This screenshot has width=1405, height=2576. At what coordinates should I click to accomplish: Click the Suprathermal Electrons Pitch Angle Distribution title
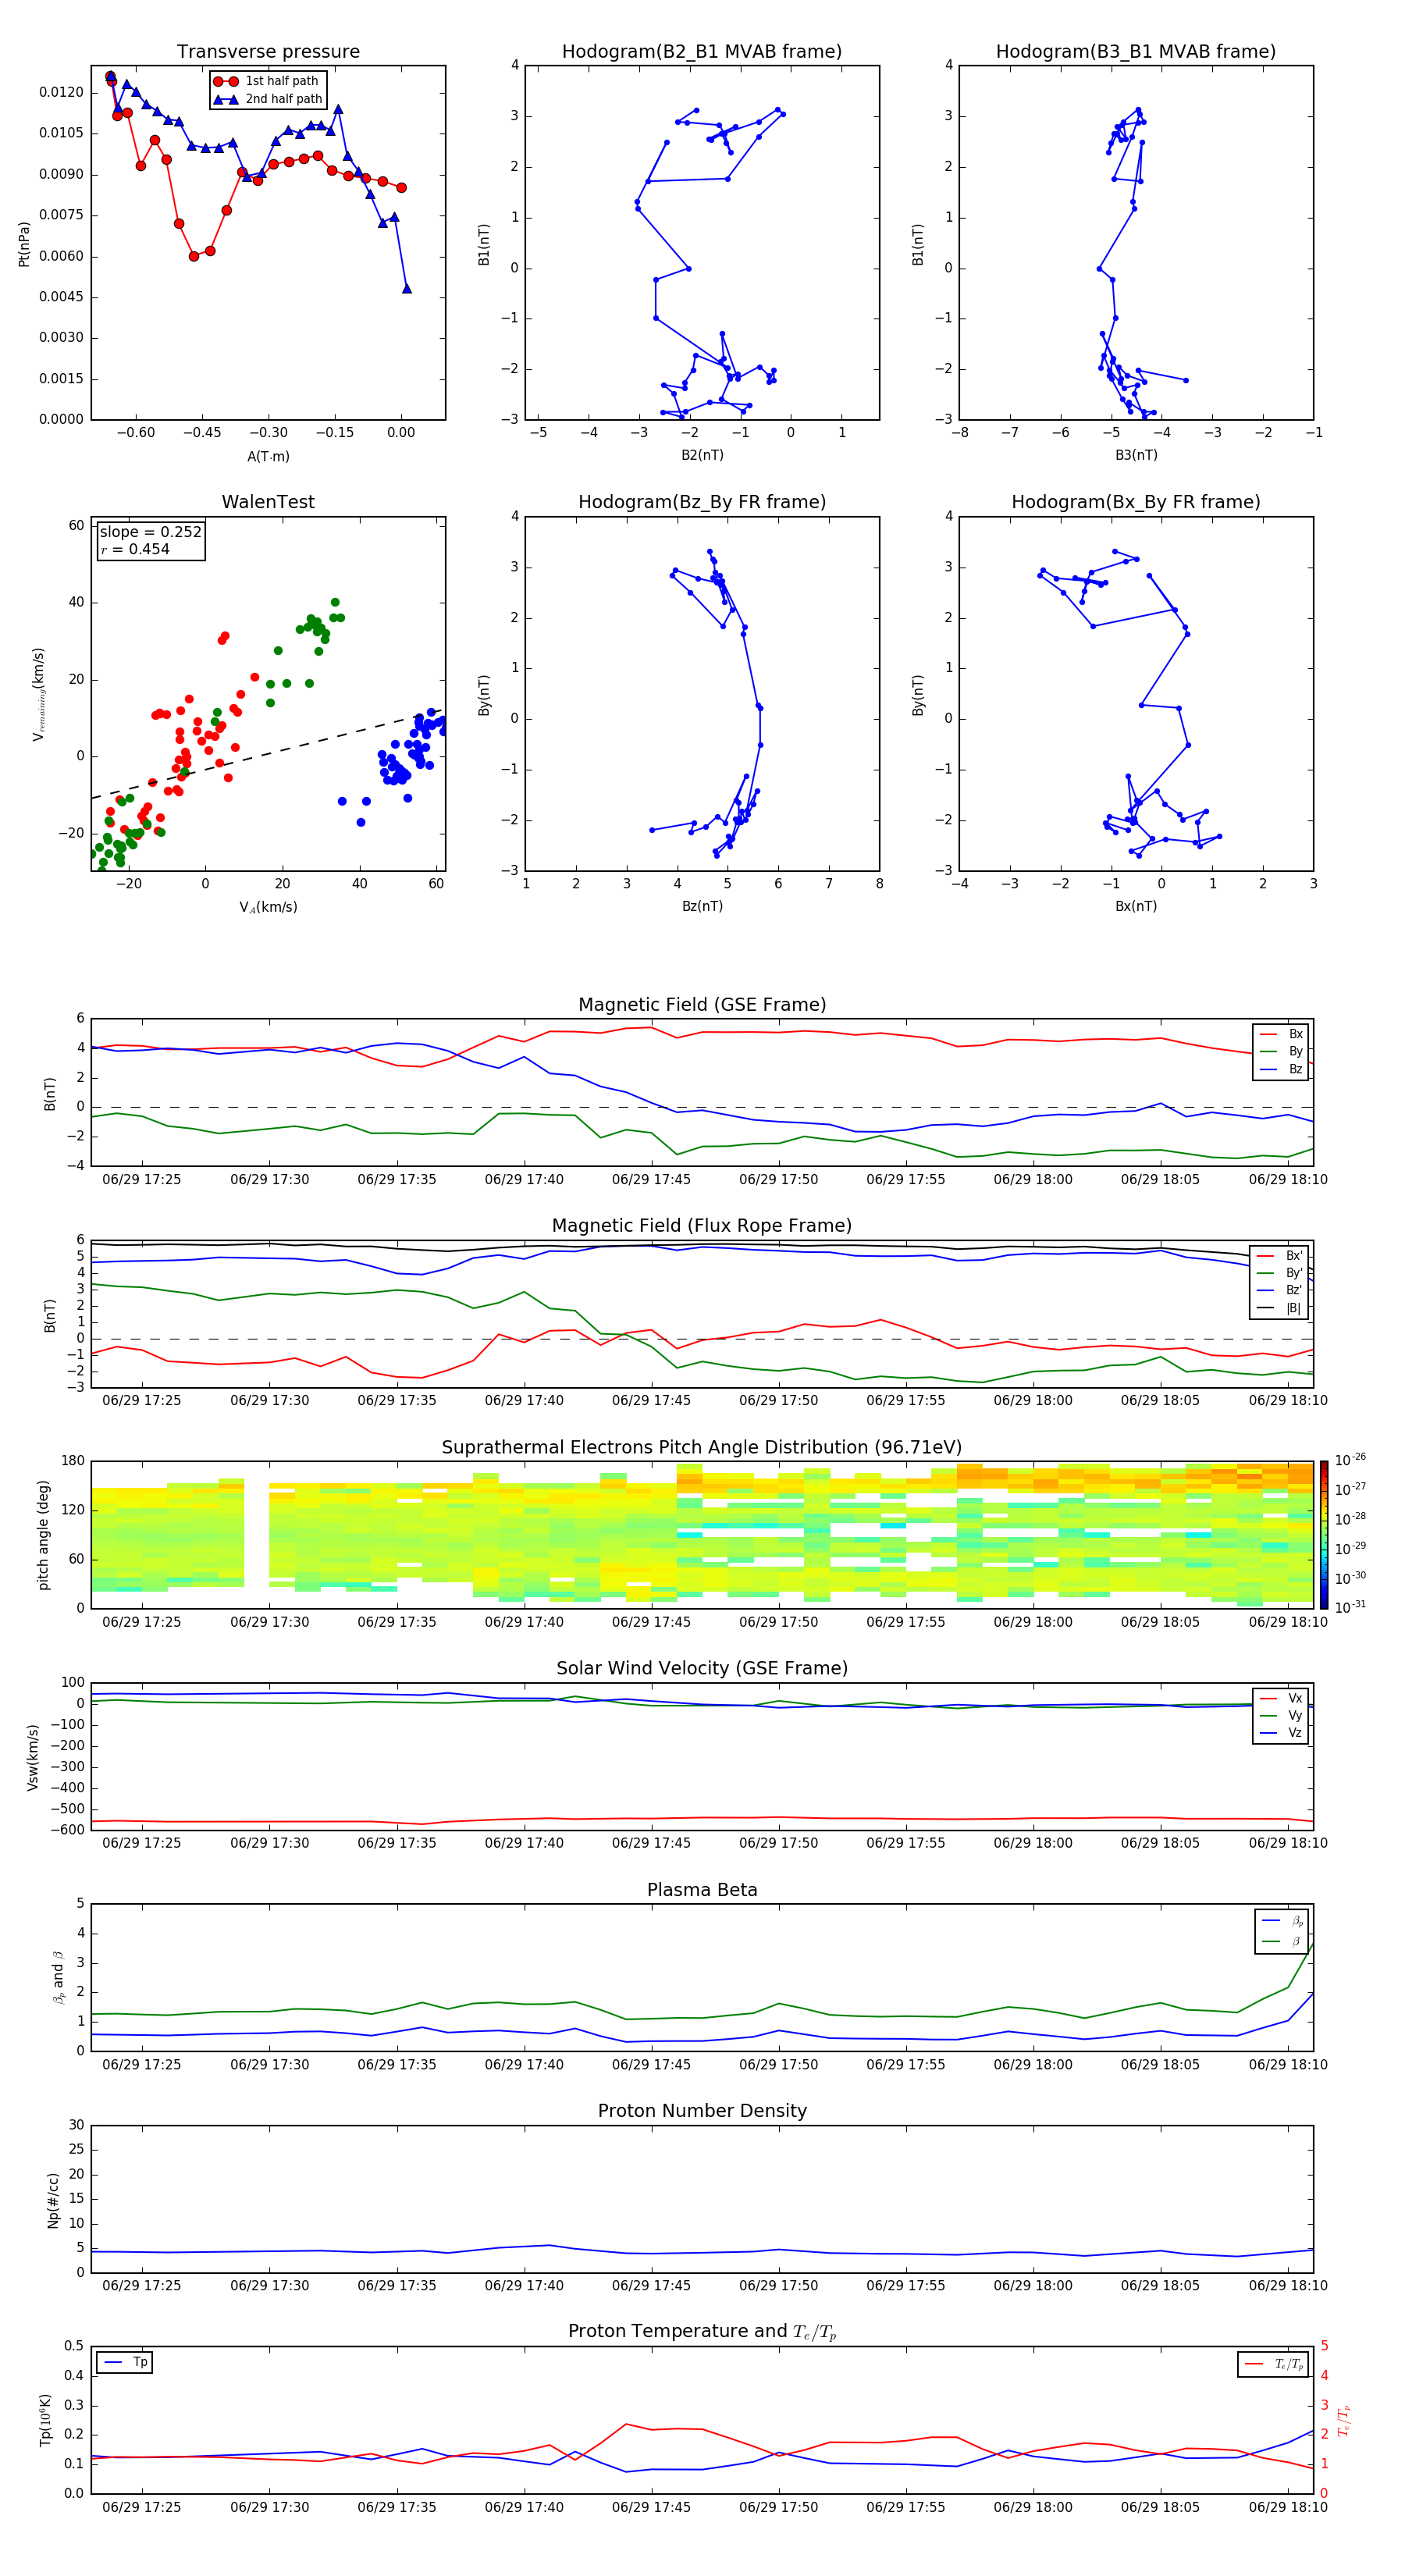point(702,1448)
